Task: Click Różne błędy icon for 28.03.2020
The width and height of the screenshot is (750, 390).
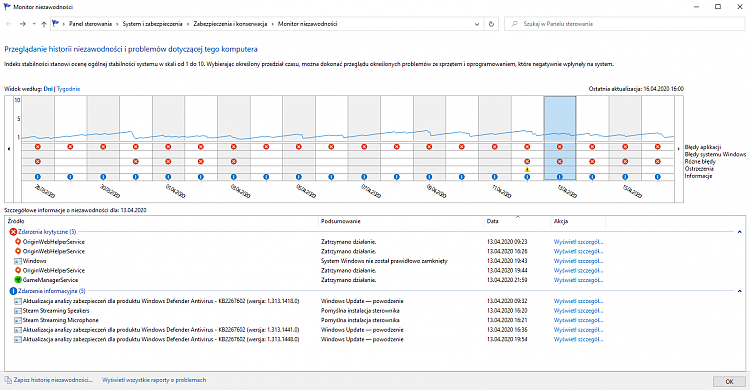Action: (x=38, y=162)
